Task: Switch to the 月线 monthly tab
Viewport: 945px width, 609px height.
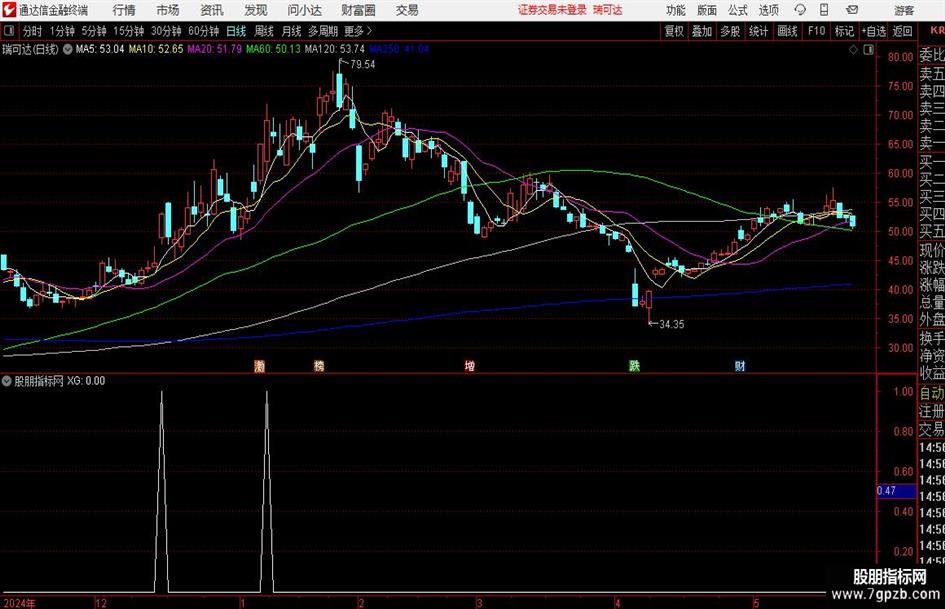Action: [292, 31]
